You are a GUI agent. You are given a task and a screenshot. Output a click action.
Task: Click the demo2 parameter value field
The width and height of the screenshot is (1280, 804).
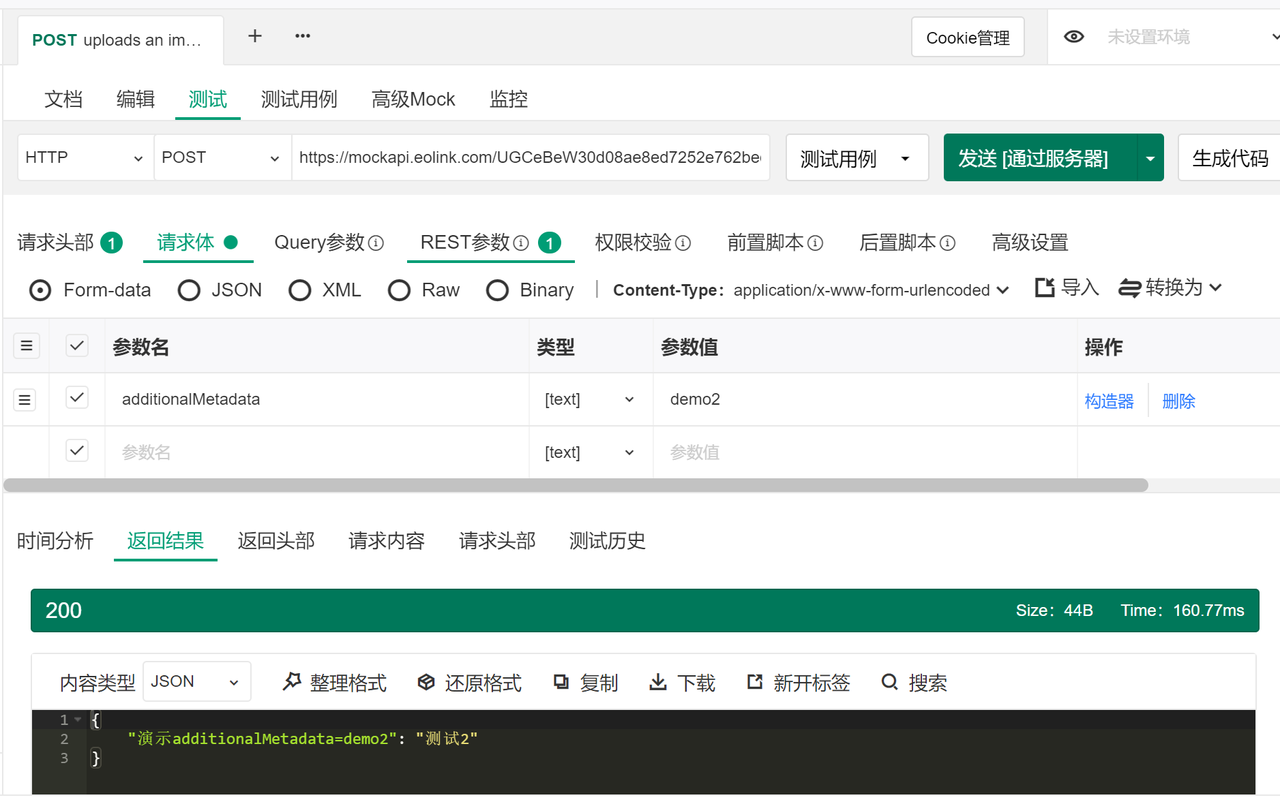[x=865, y=399]
